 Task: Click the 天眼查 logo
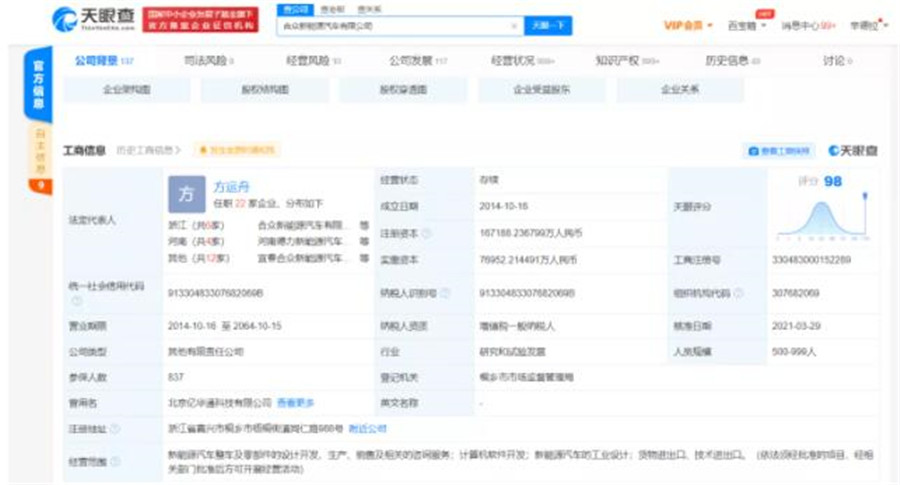(92, 19)
